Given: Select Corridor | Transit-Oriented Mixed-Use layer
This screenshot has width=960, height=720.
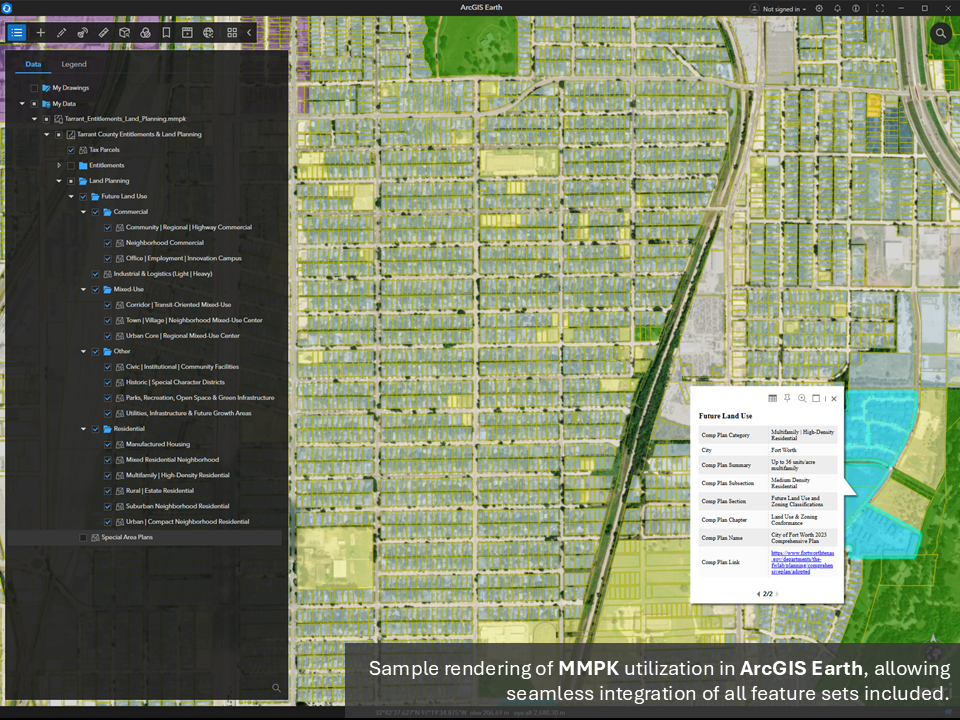Looking at the screenshot, I should (x=178, y=305).
